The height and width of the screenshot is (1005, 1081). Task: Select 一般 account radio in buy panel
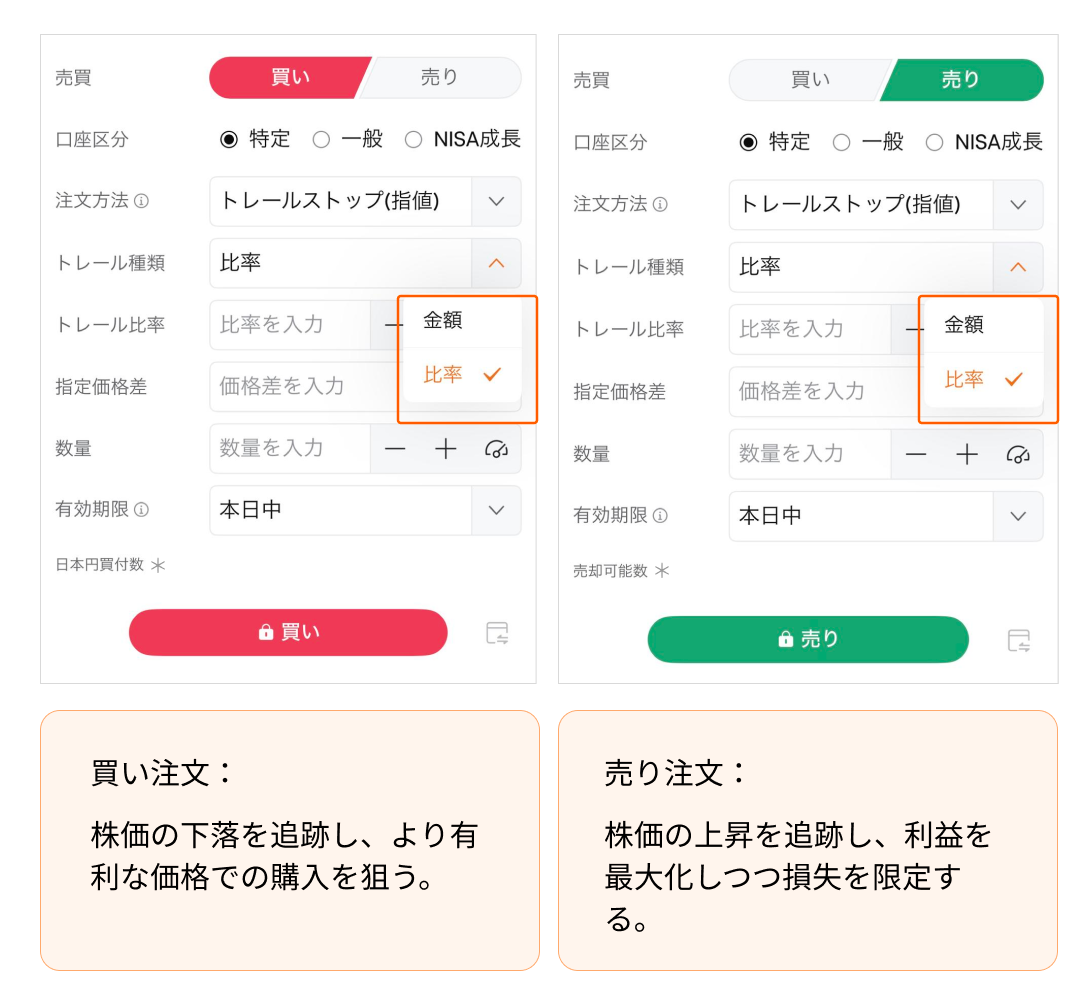coord(321,140)
